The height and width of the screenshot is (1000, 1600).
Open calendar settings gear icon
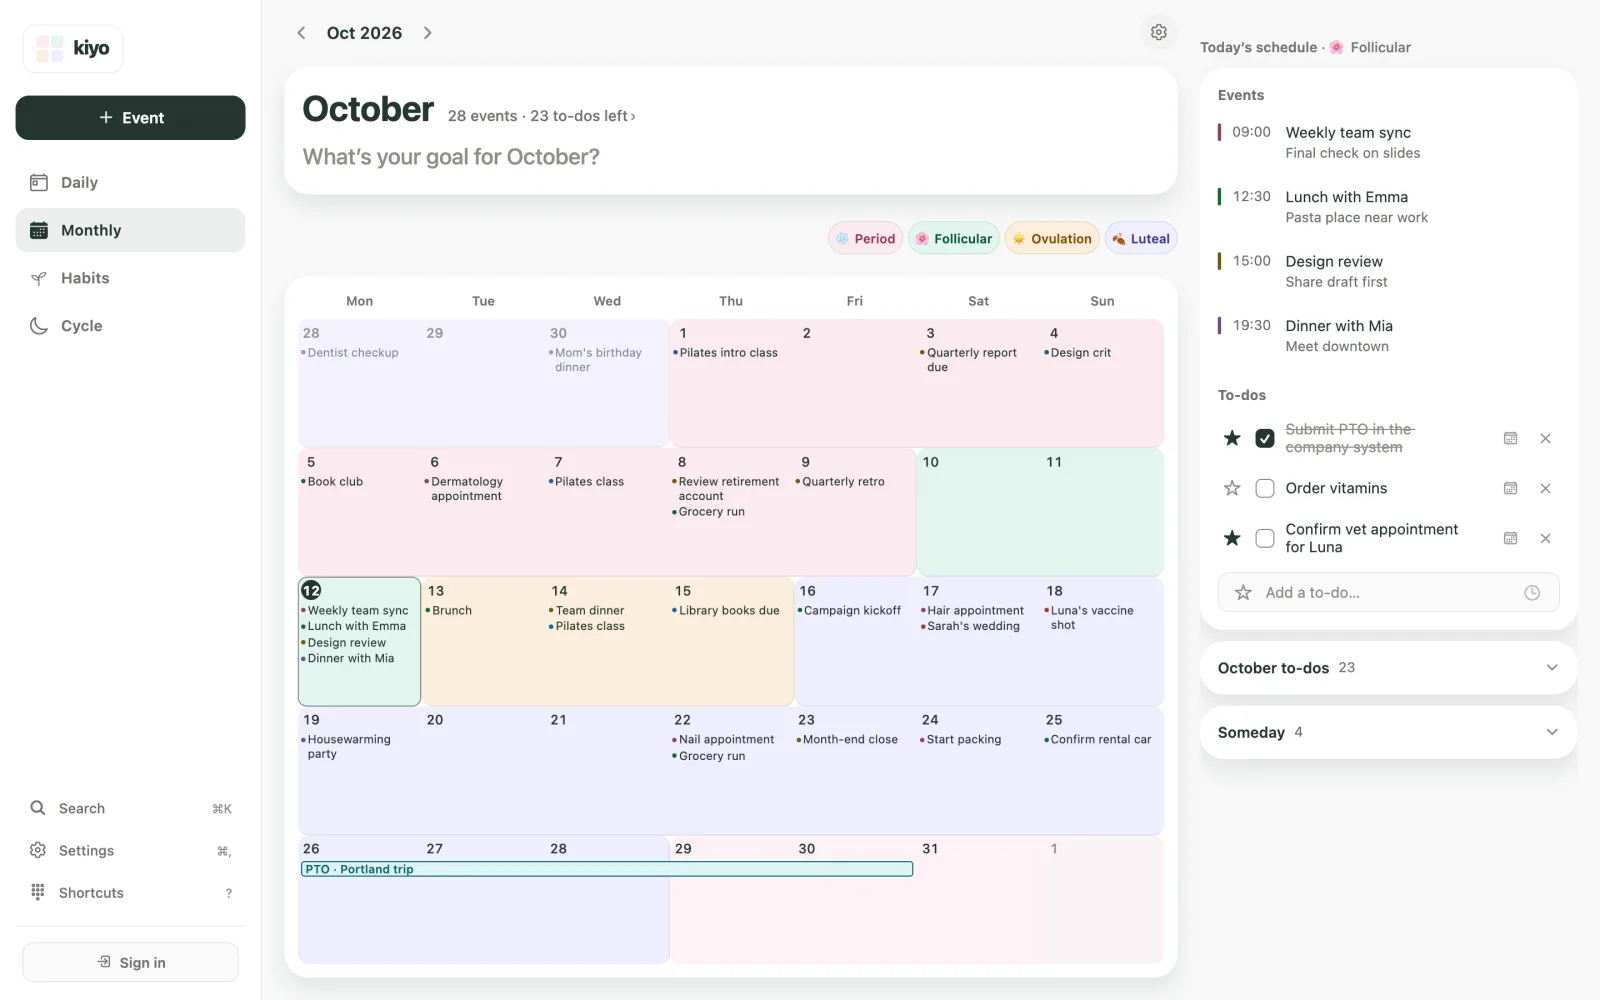[1158, 33]
